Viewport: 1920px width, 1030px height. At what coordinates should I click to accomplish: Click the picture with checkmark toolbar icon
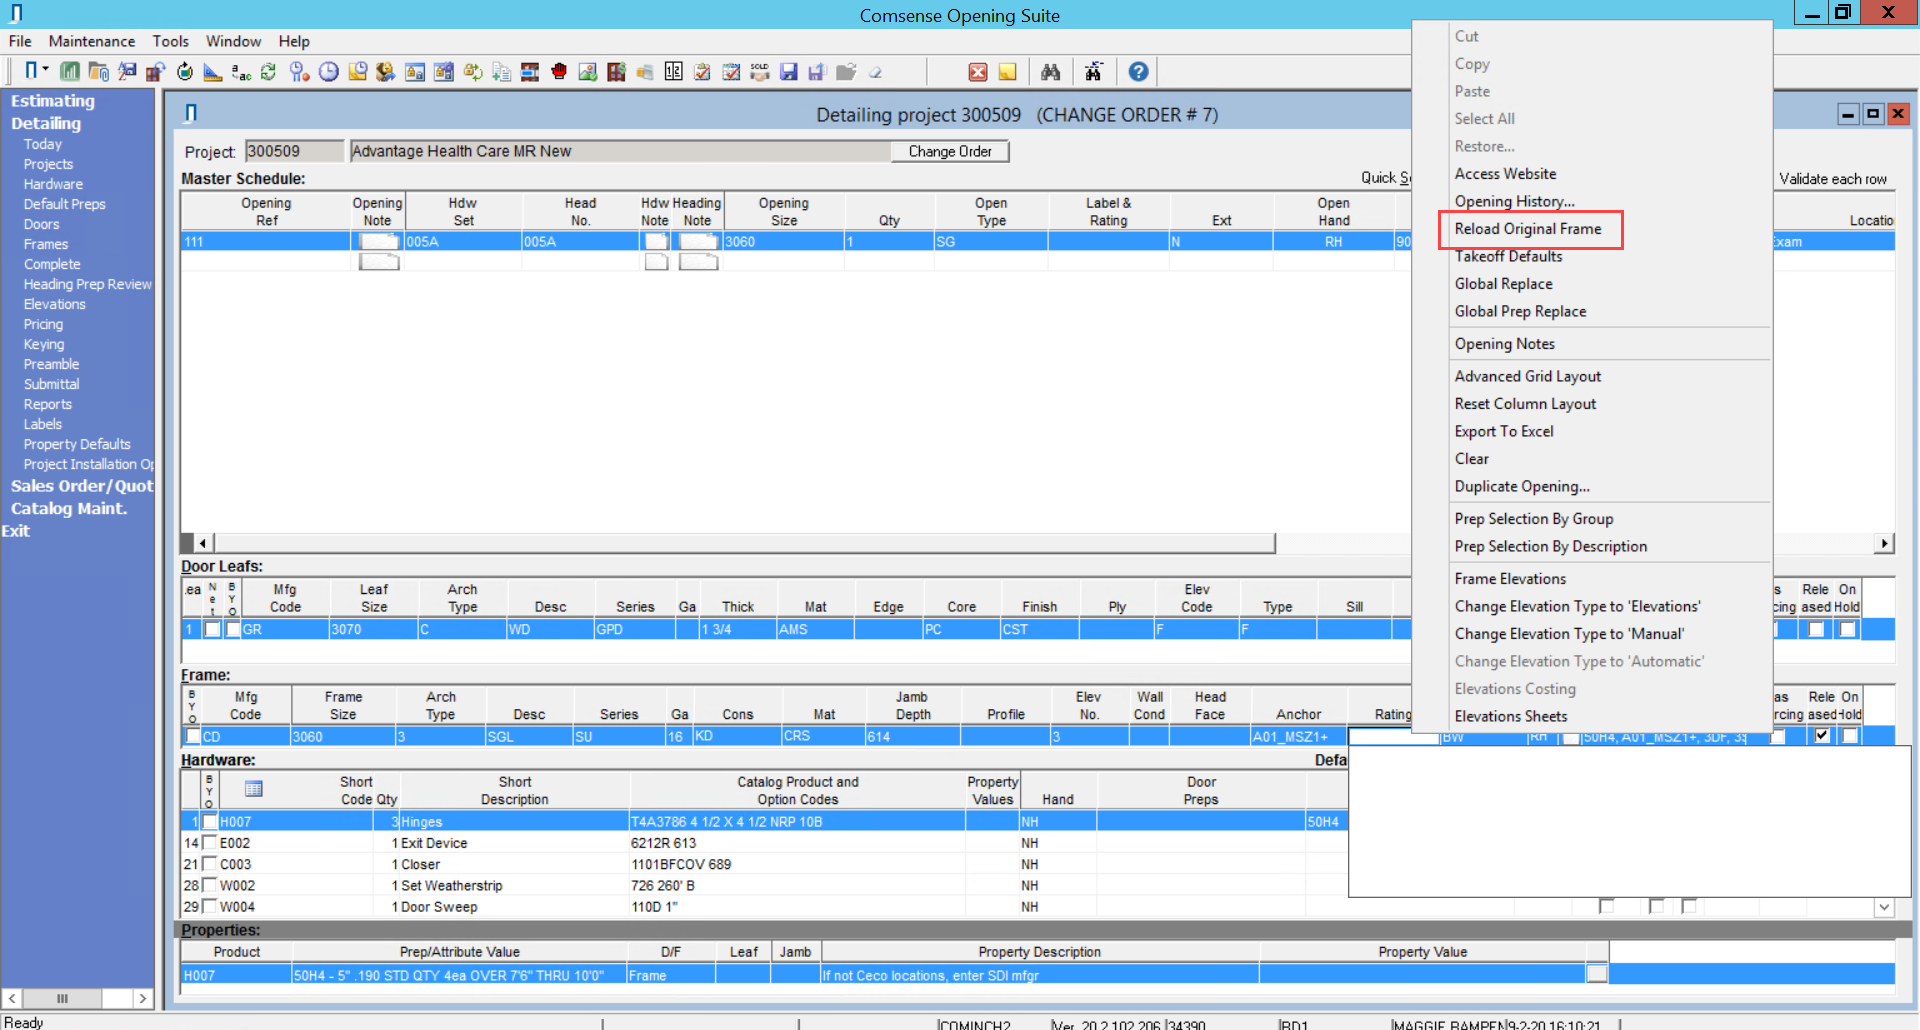tap(587, 71)
